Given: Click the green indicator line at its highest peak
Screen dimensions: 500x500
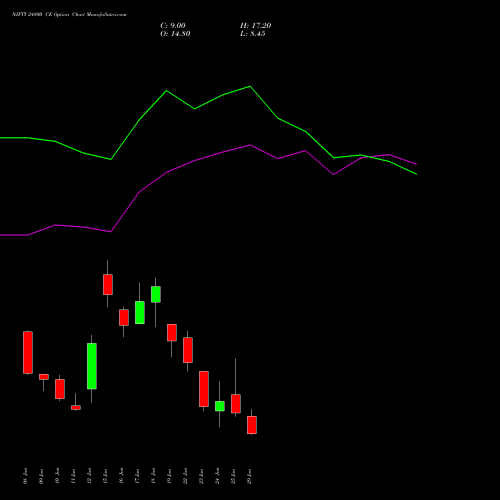Looking at the screenshot, I should click(x=250, y=87).
